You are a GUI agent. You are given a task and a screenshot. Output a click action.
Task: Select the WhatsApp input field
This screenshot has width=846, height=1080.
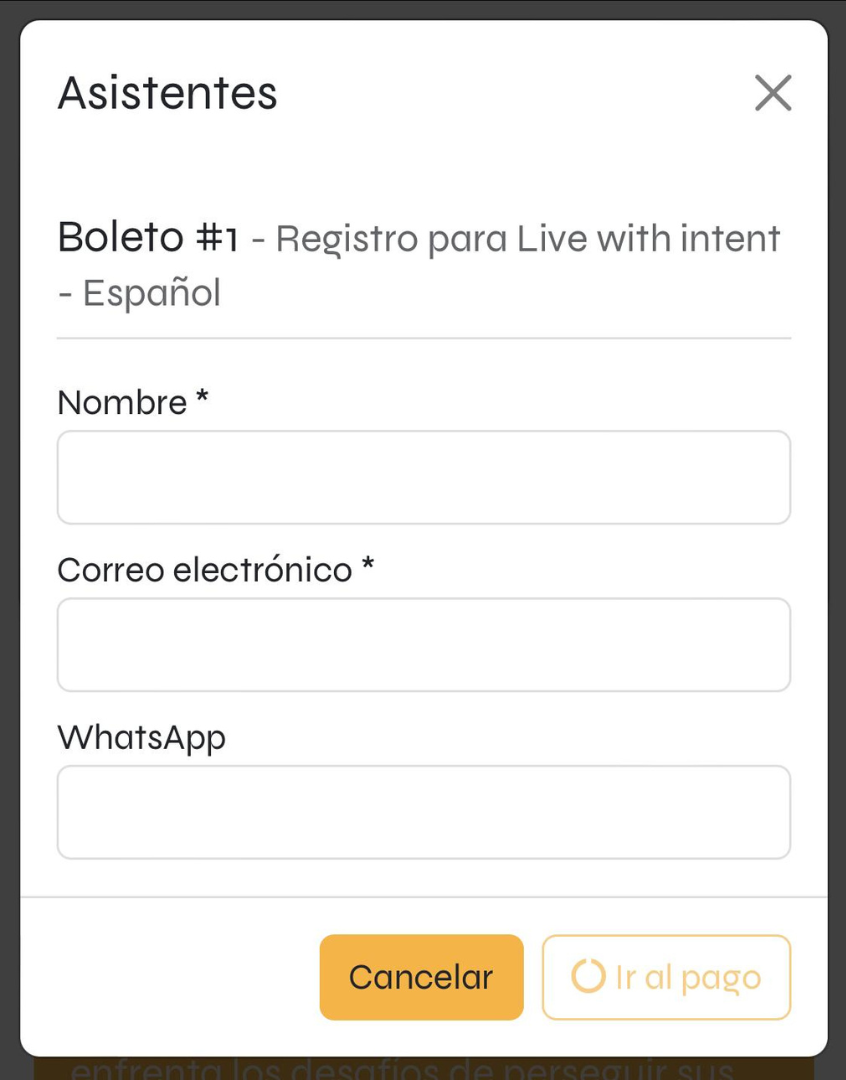coord(424,812)
